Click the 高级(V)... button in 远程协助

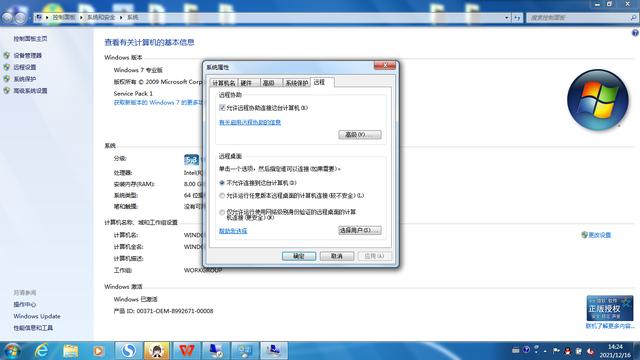tap(360, 135)
